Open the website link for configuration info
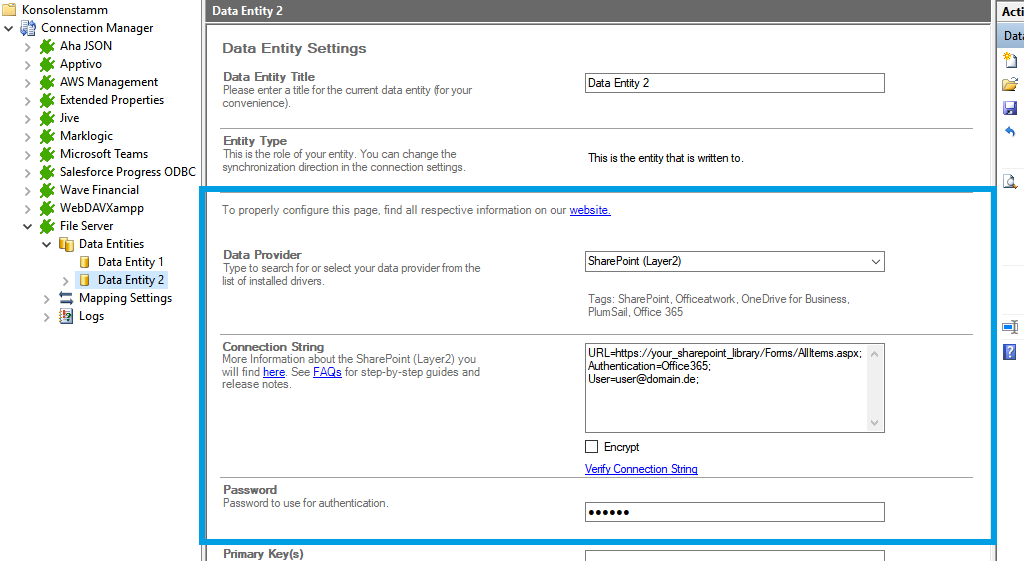1024x561 pixels. click(x=590, y=210)
